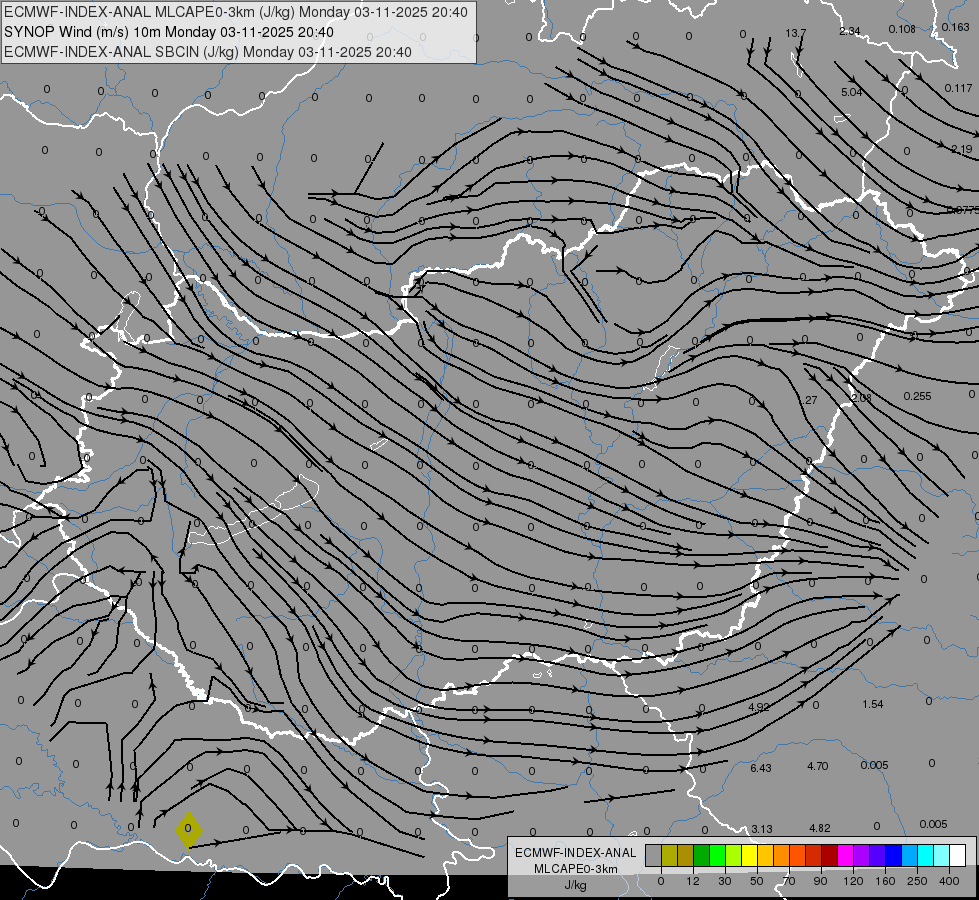Viewport: 979px width, 900px height.
Task: Select the pure blue legend swatch
Action: tap(894, 855)
